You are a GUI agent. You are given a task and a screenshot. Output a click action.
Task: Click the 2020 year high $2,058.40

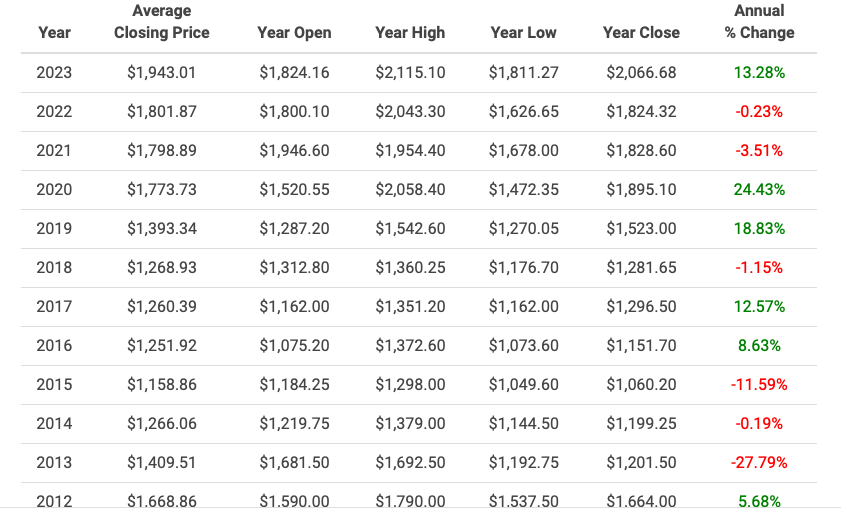click(x=410, y=190)
